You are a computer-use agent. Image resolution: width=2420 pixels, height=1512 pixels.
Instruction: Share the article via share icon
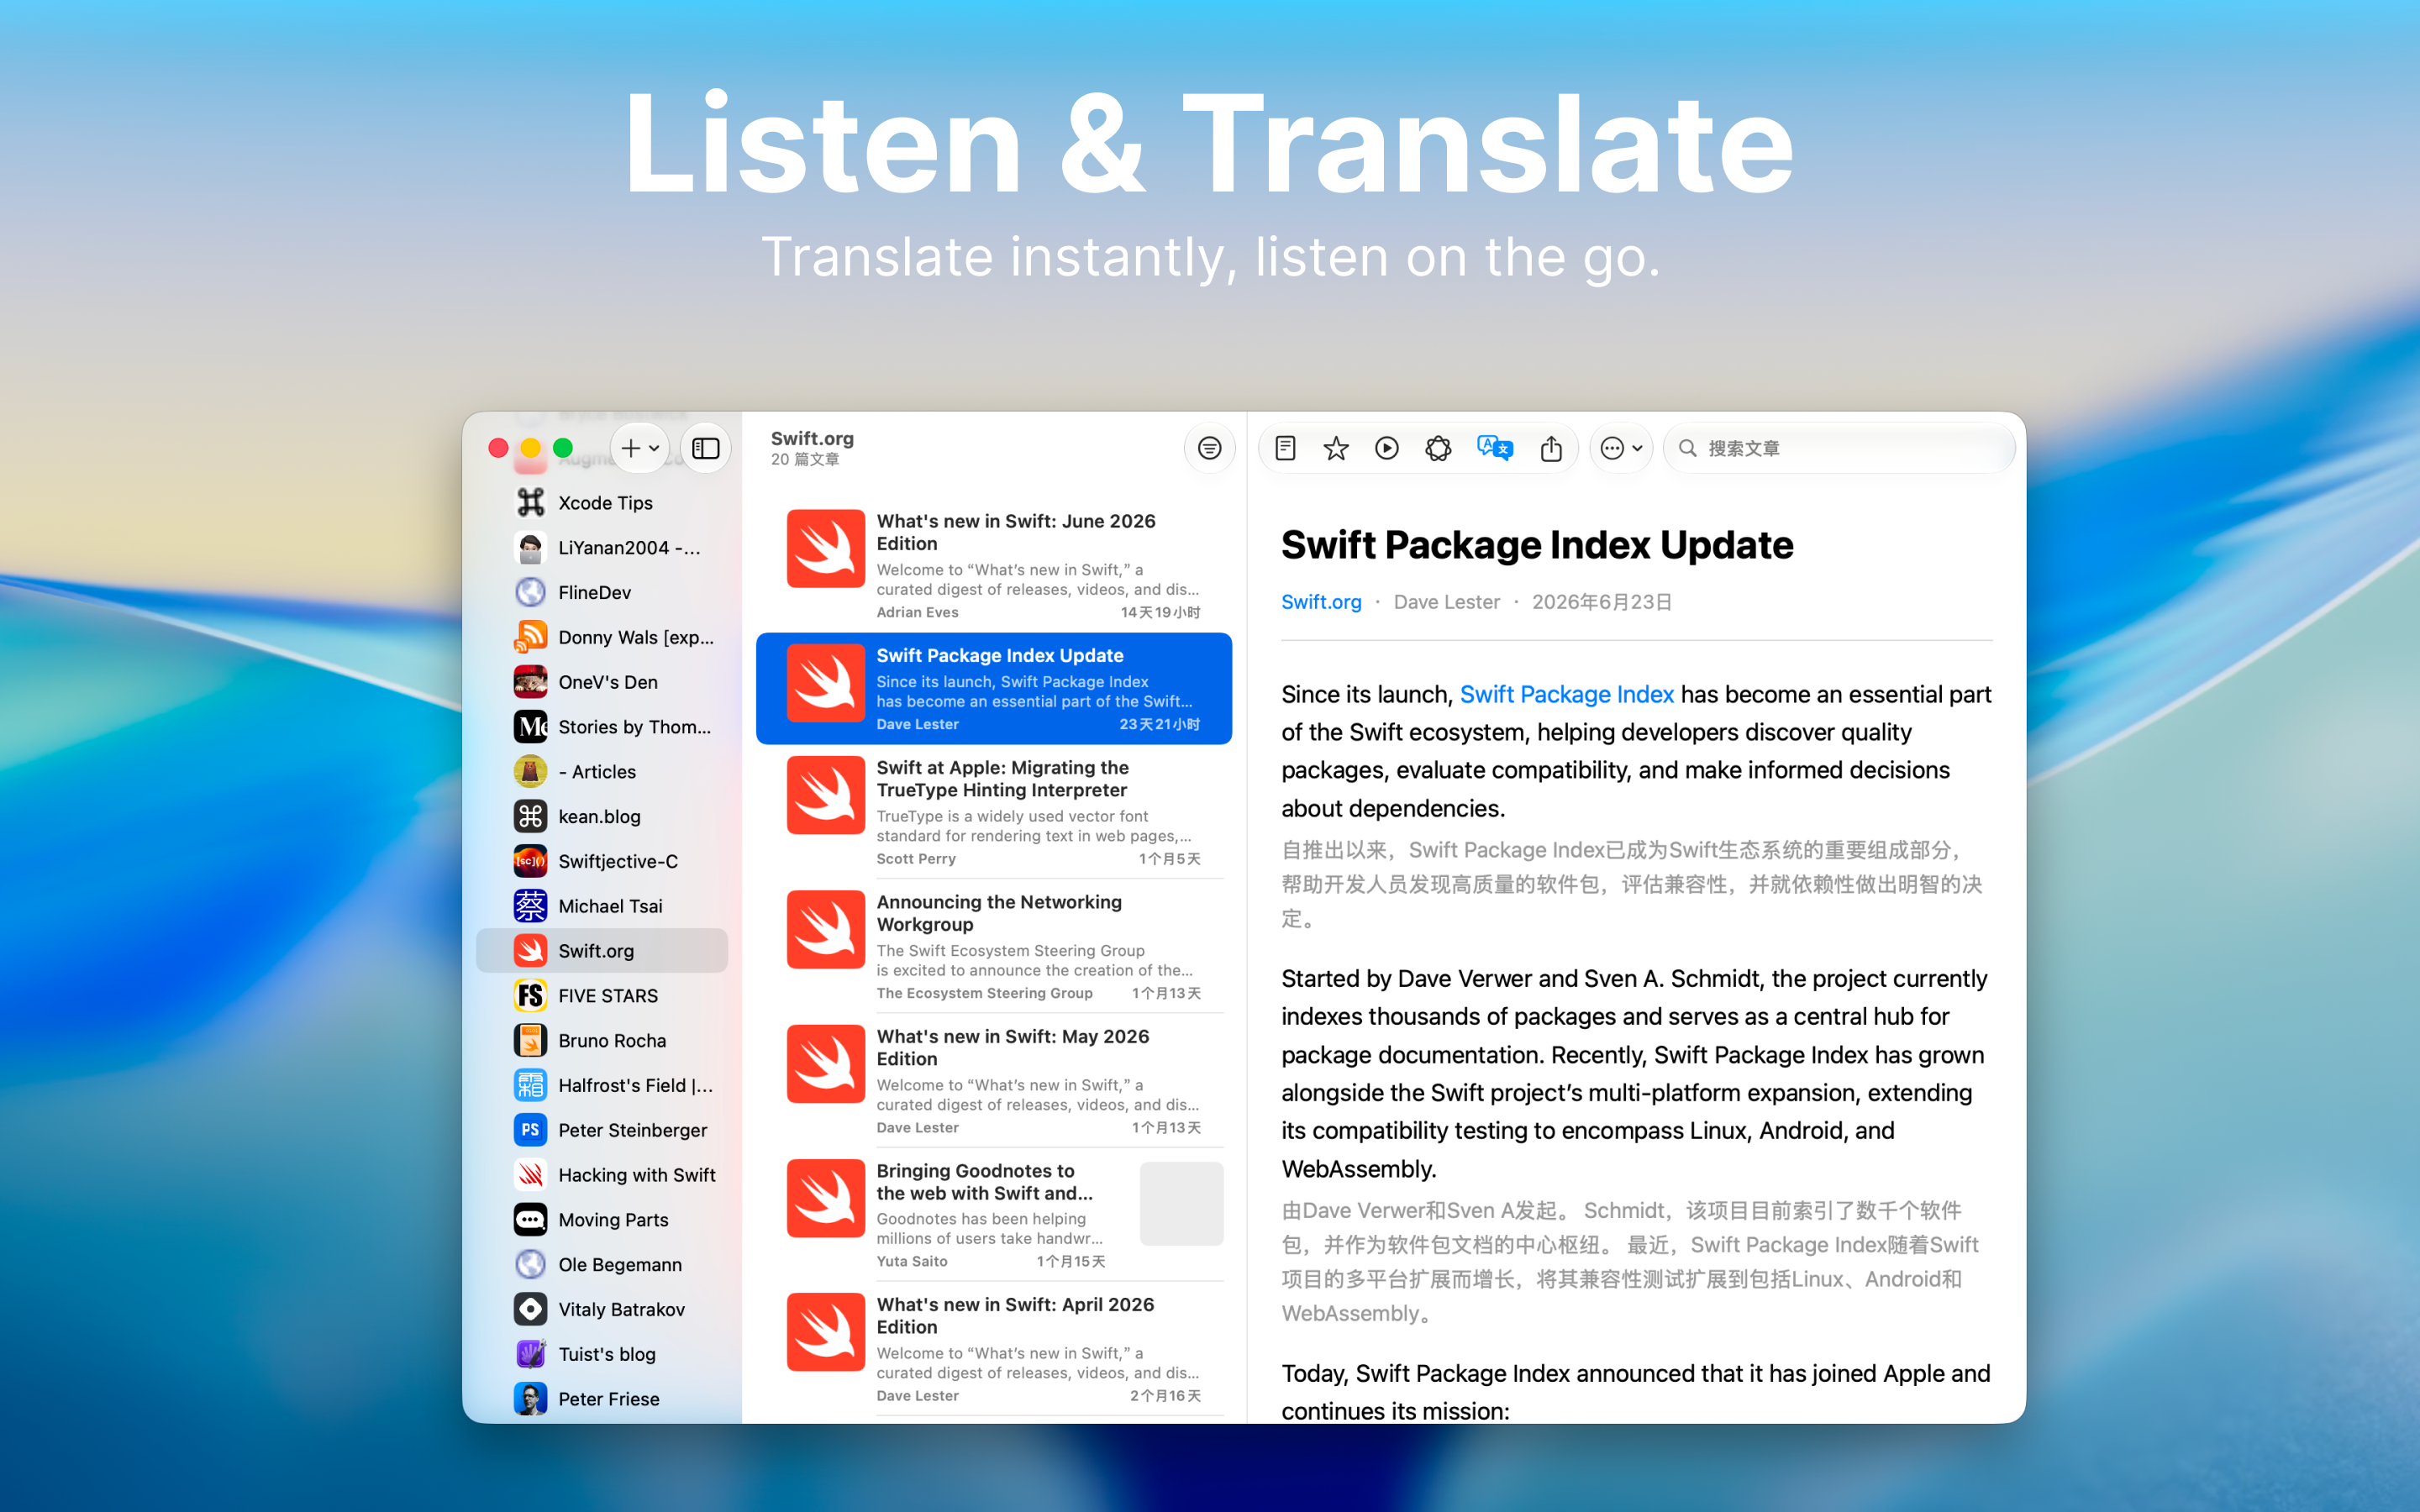click(1551, 448)
